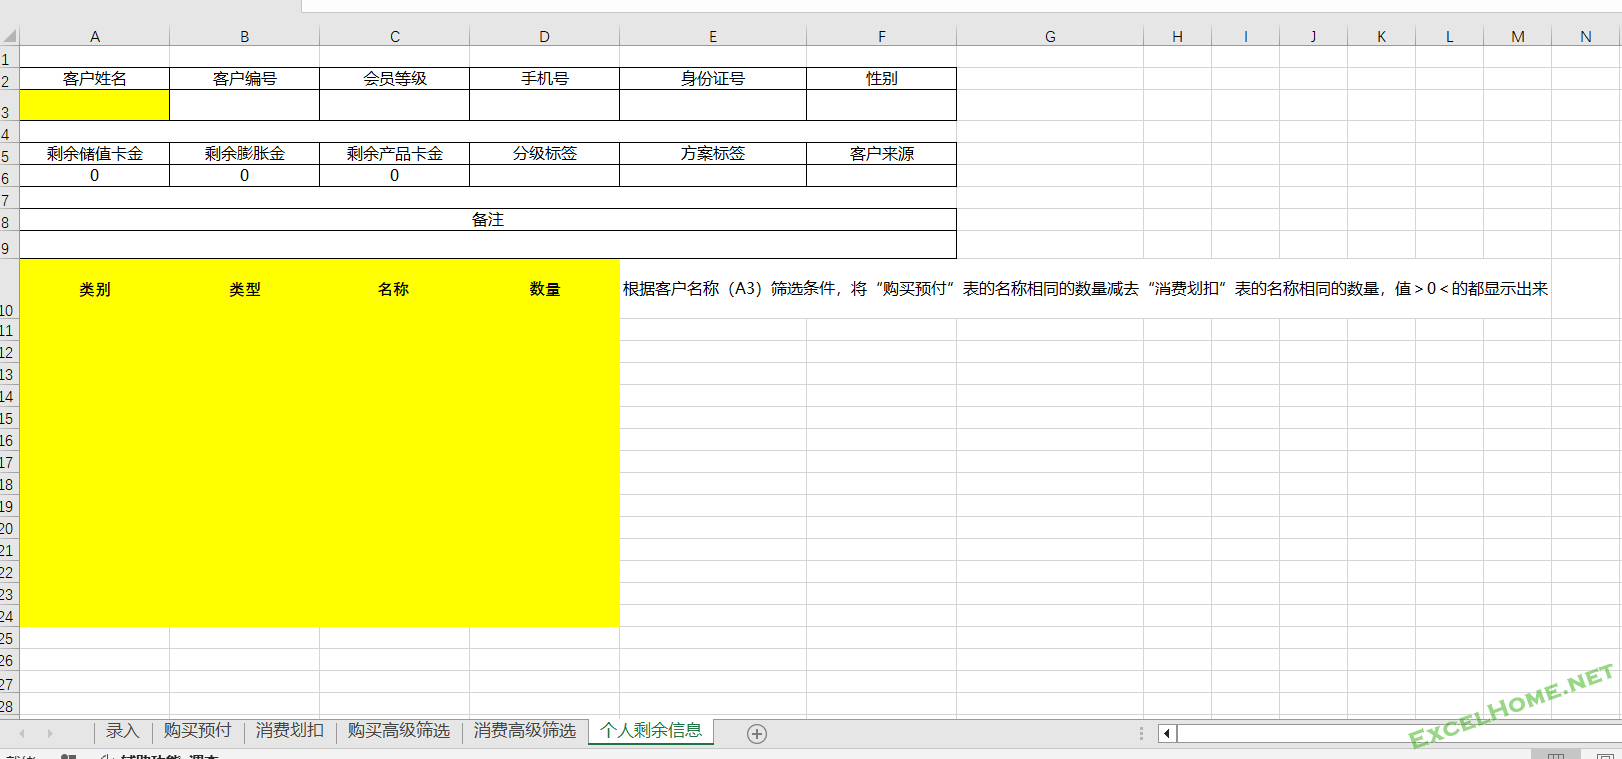The width and height of the screenshot is (1622, 759).
Task: Click the 剩余储值卡金 label cell
Action: click(x=95, y=154)
